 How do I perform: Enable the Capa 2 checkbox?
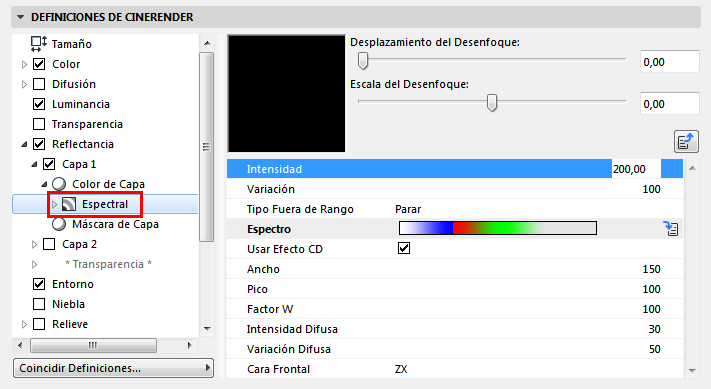click(49, 244)
